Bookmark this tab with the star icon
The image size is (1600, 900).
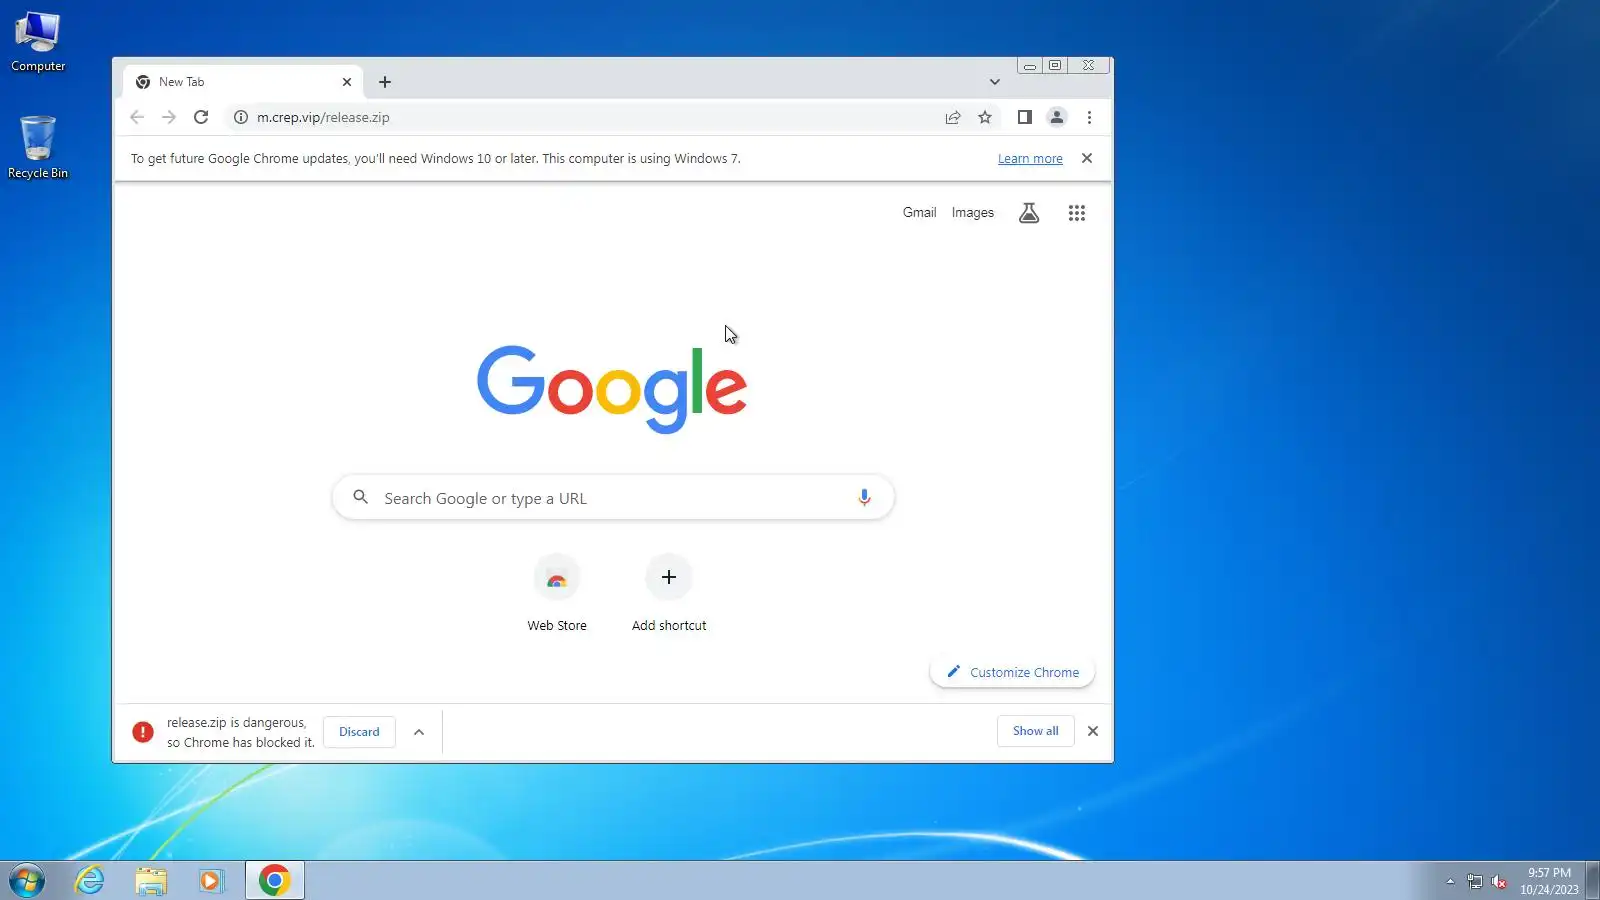985,117
